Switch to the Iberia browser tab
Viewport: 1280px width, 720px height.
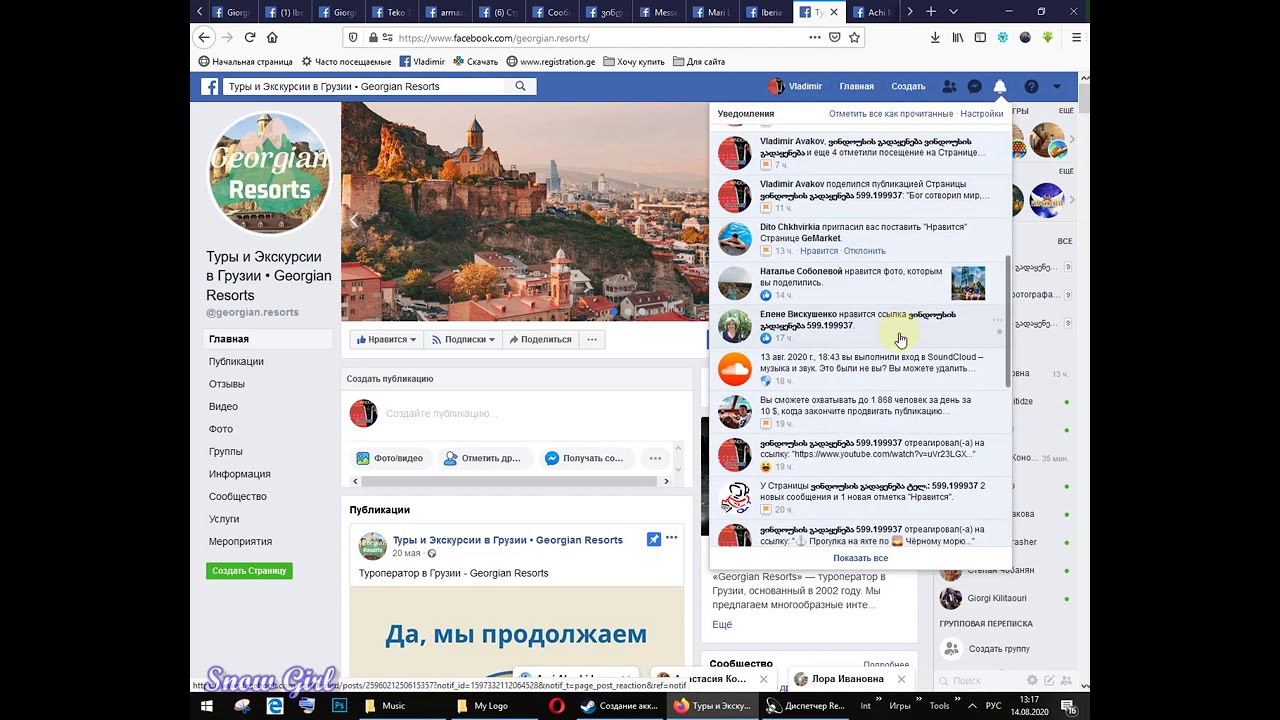(767, 12)
